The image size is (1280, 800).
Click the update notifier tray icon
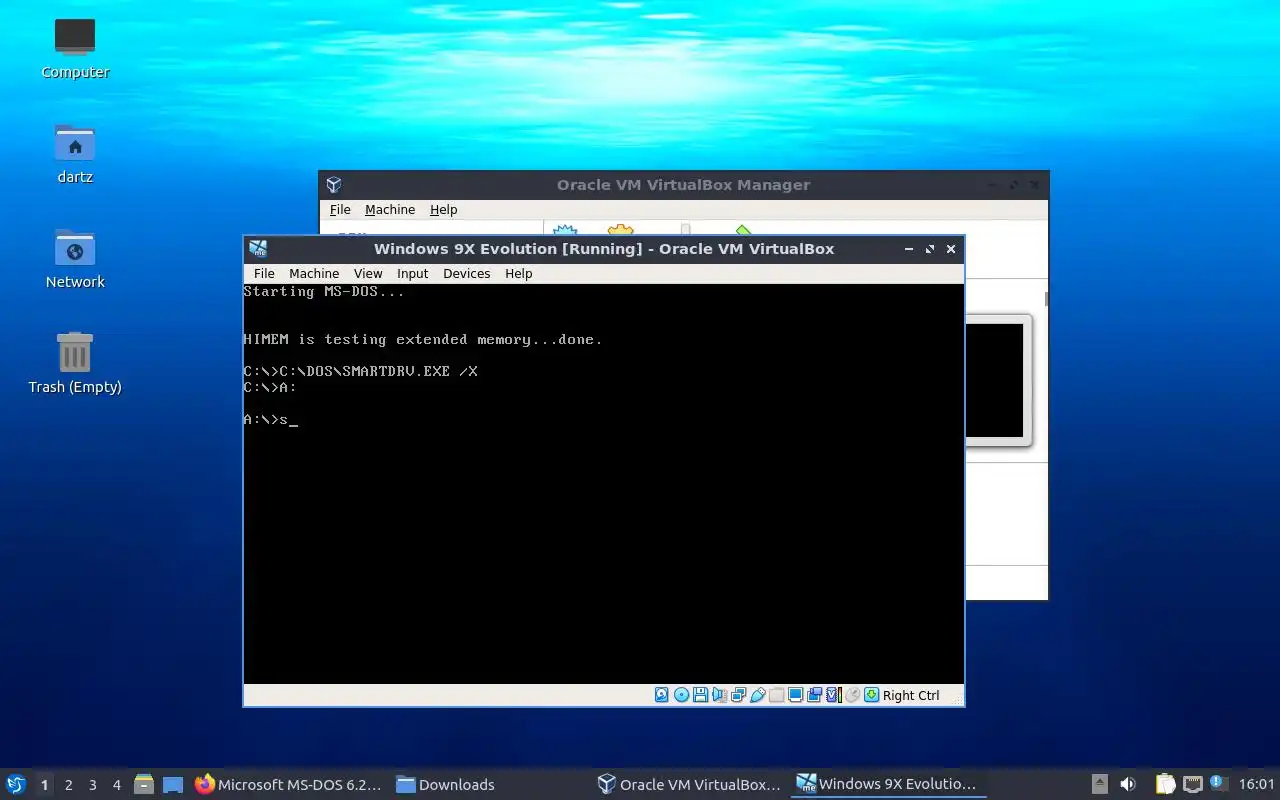[1218, 783]
